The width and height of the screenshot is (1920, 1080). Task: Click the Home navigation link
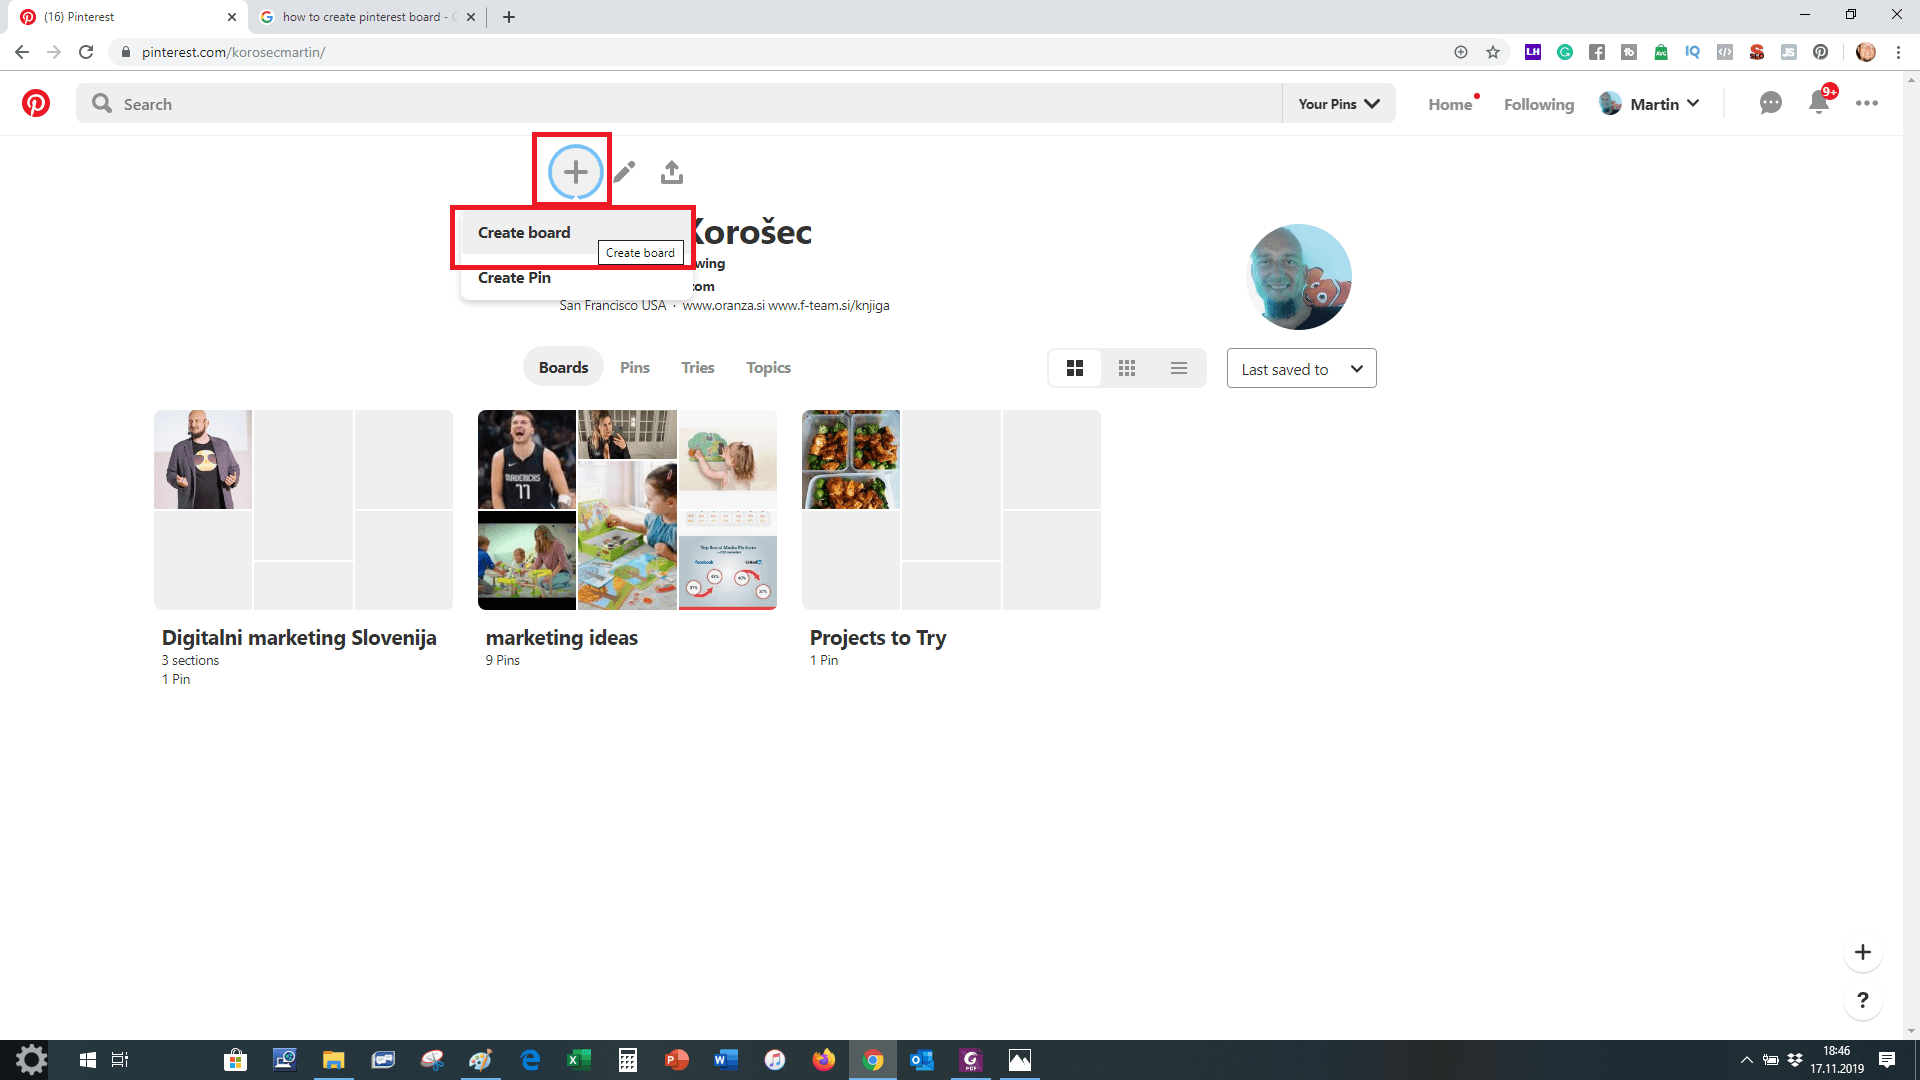pos(1449,104)
